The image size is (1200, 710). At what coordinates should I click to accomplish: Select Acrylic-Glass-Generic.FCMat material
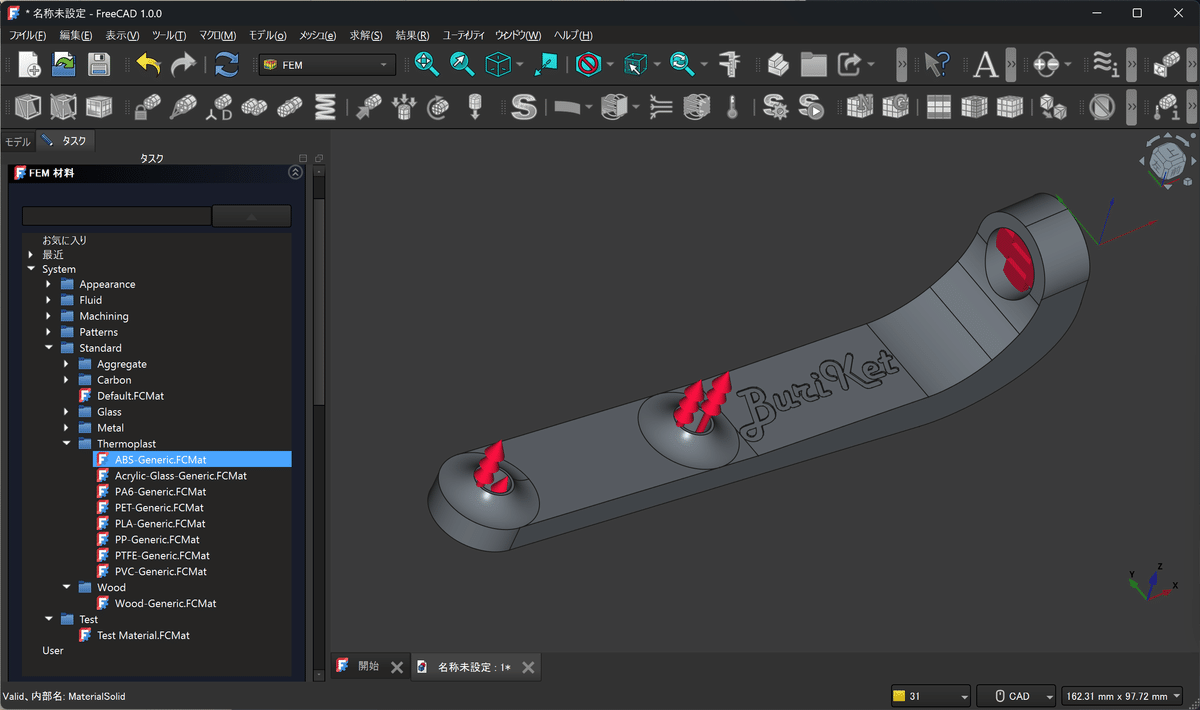180,476
